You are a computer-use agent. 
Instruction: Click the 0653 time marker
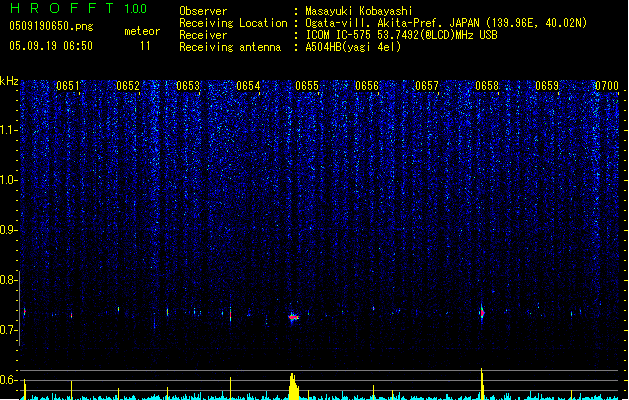click(x=188, y=86)
